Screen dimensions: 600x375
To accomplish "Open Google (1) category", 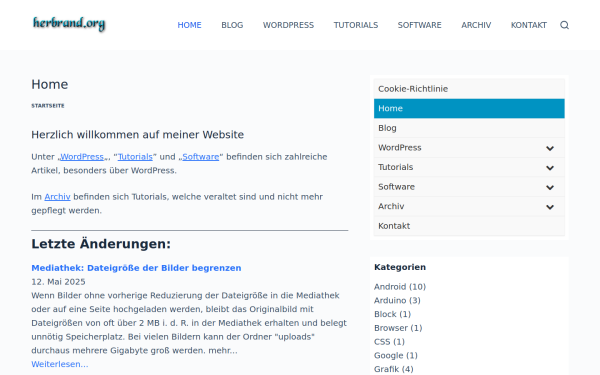I will 396,355.
